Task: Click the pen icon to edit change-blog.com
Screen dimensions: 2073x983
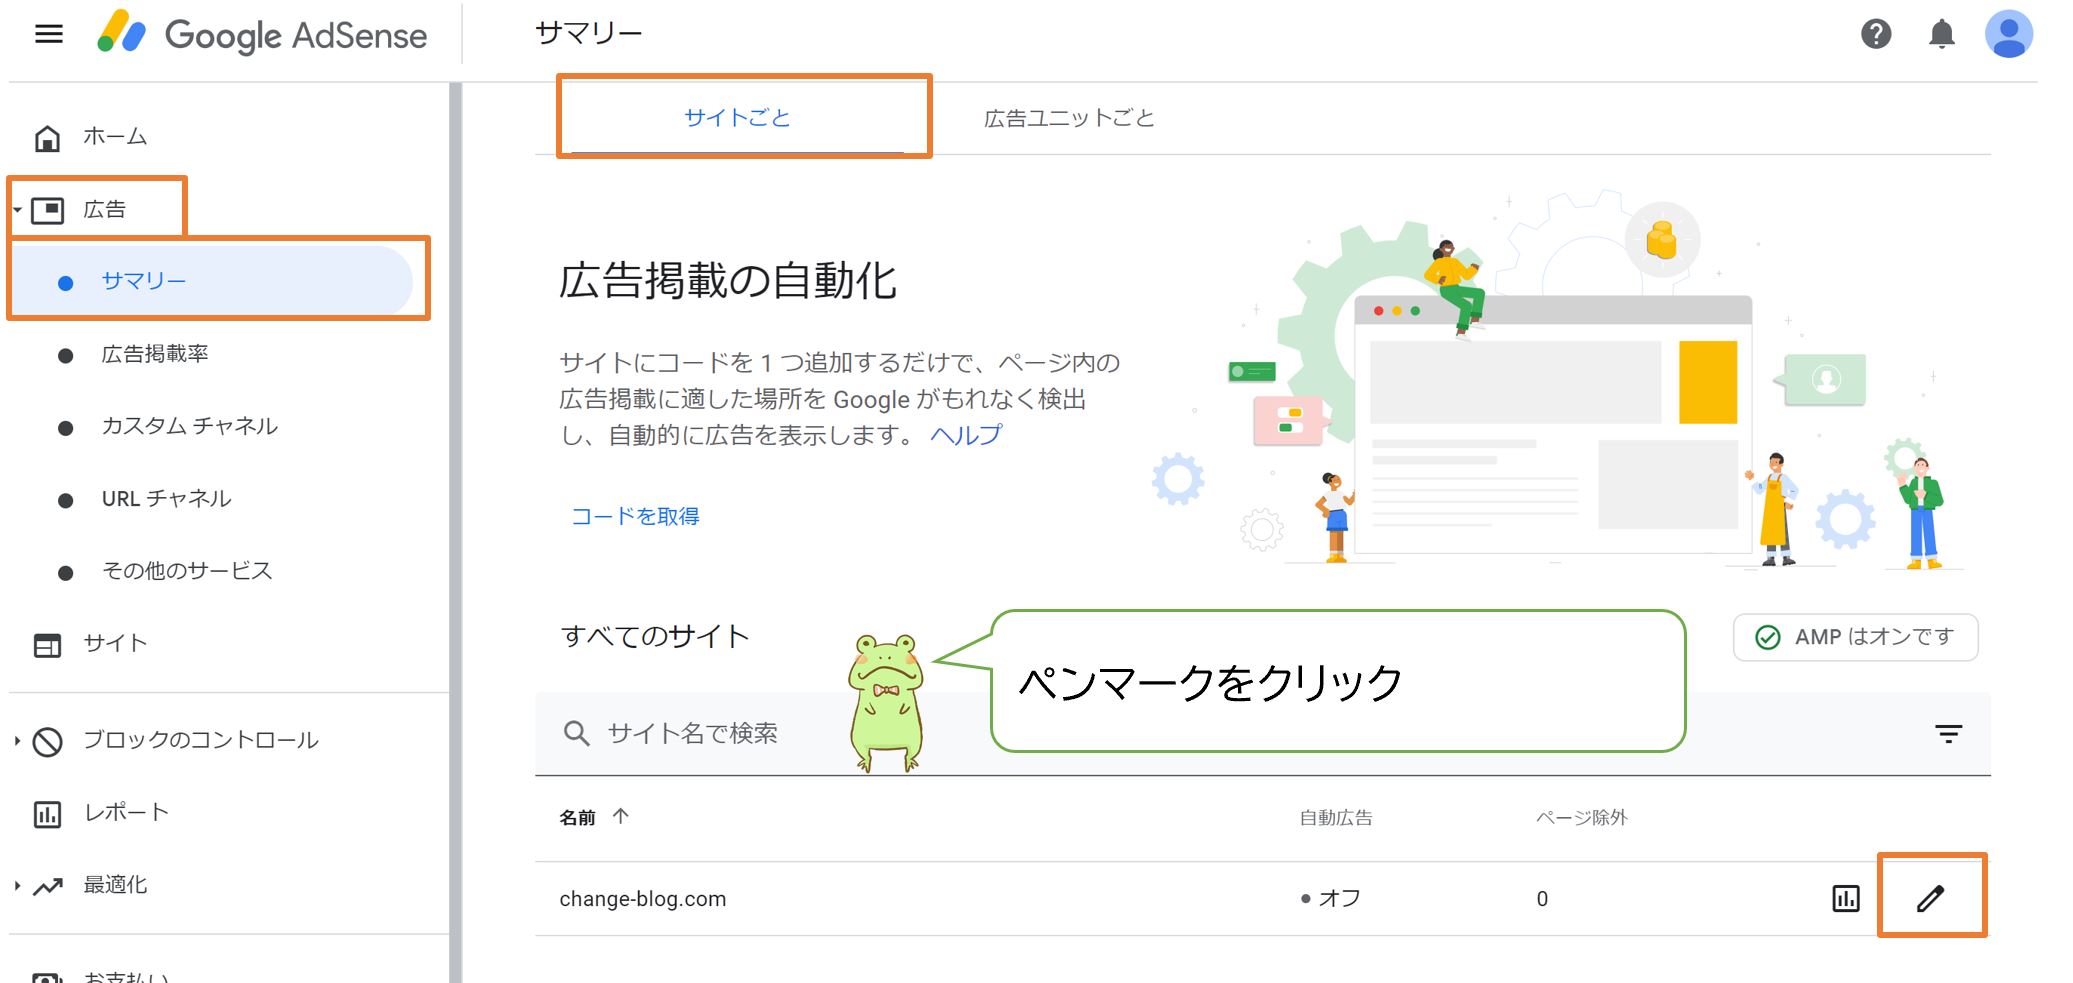Action: (x=1932, y=896)
